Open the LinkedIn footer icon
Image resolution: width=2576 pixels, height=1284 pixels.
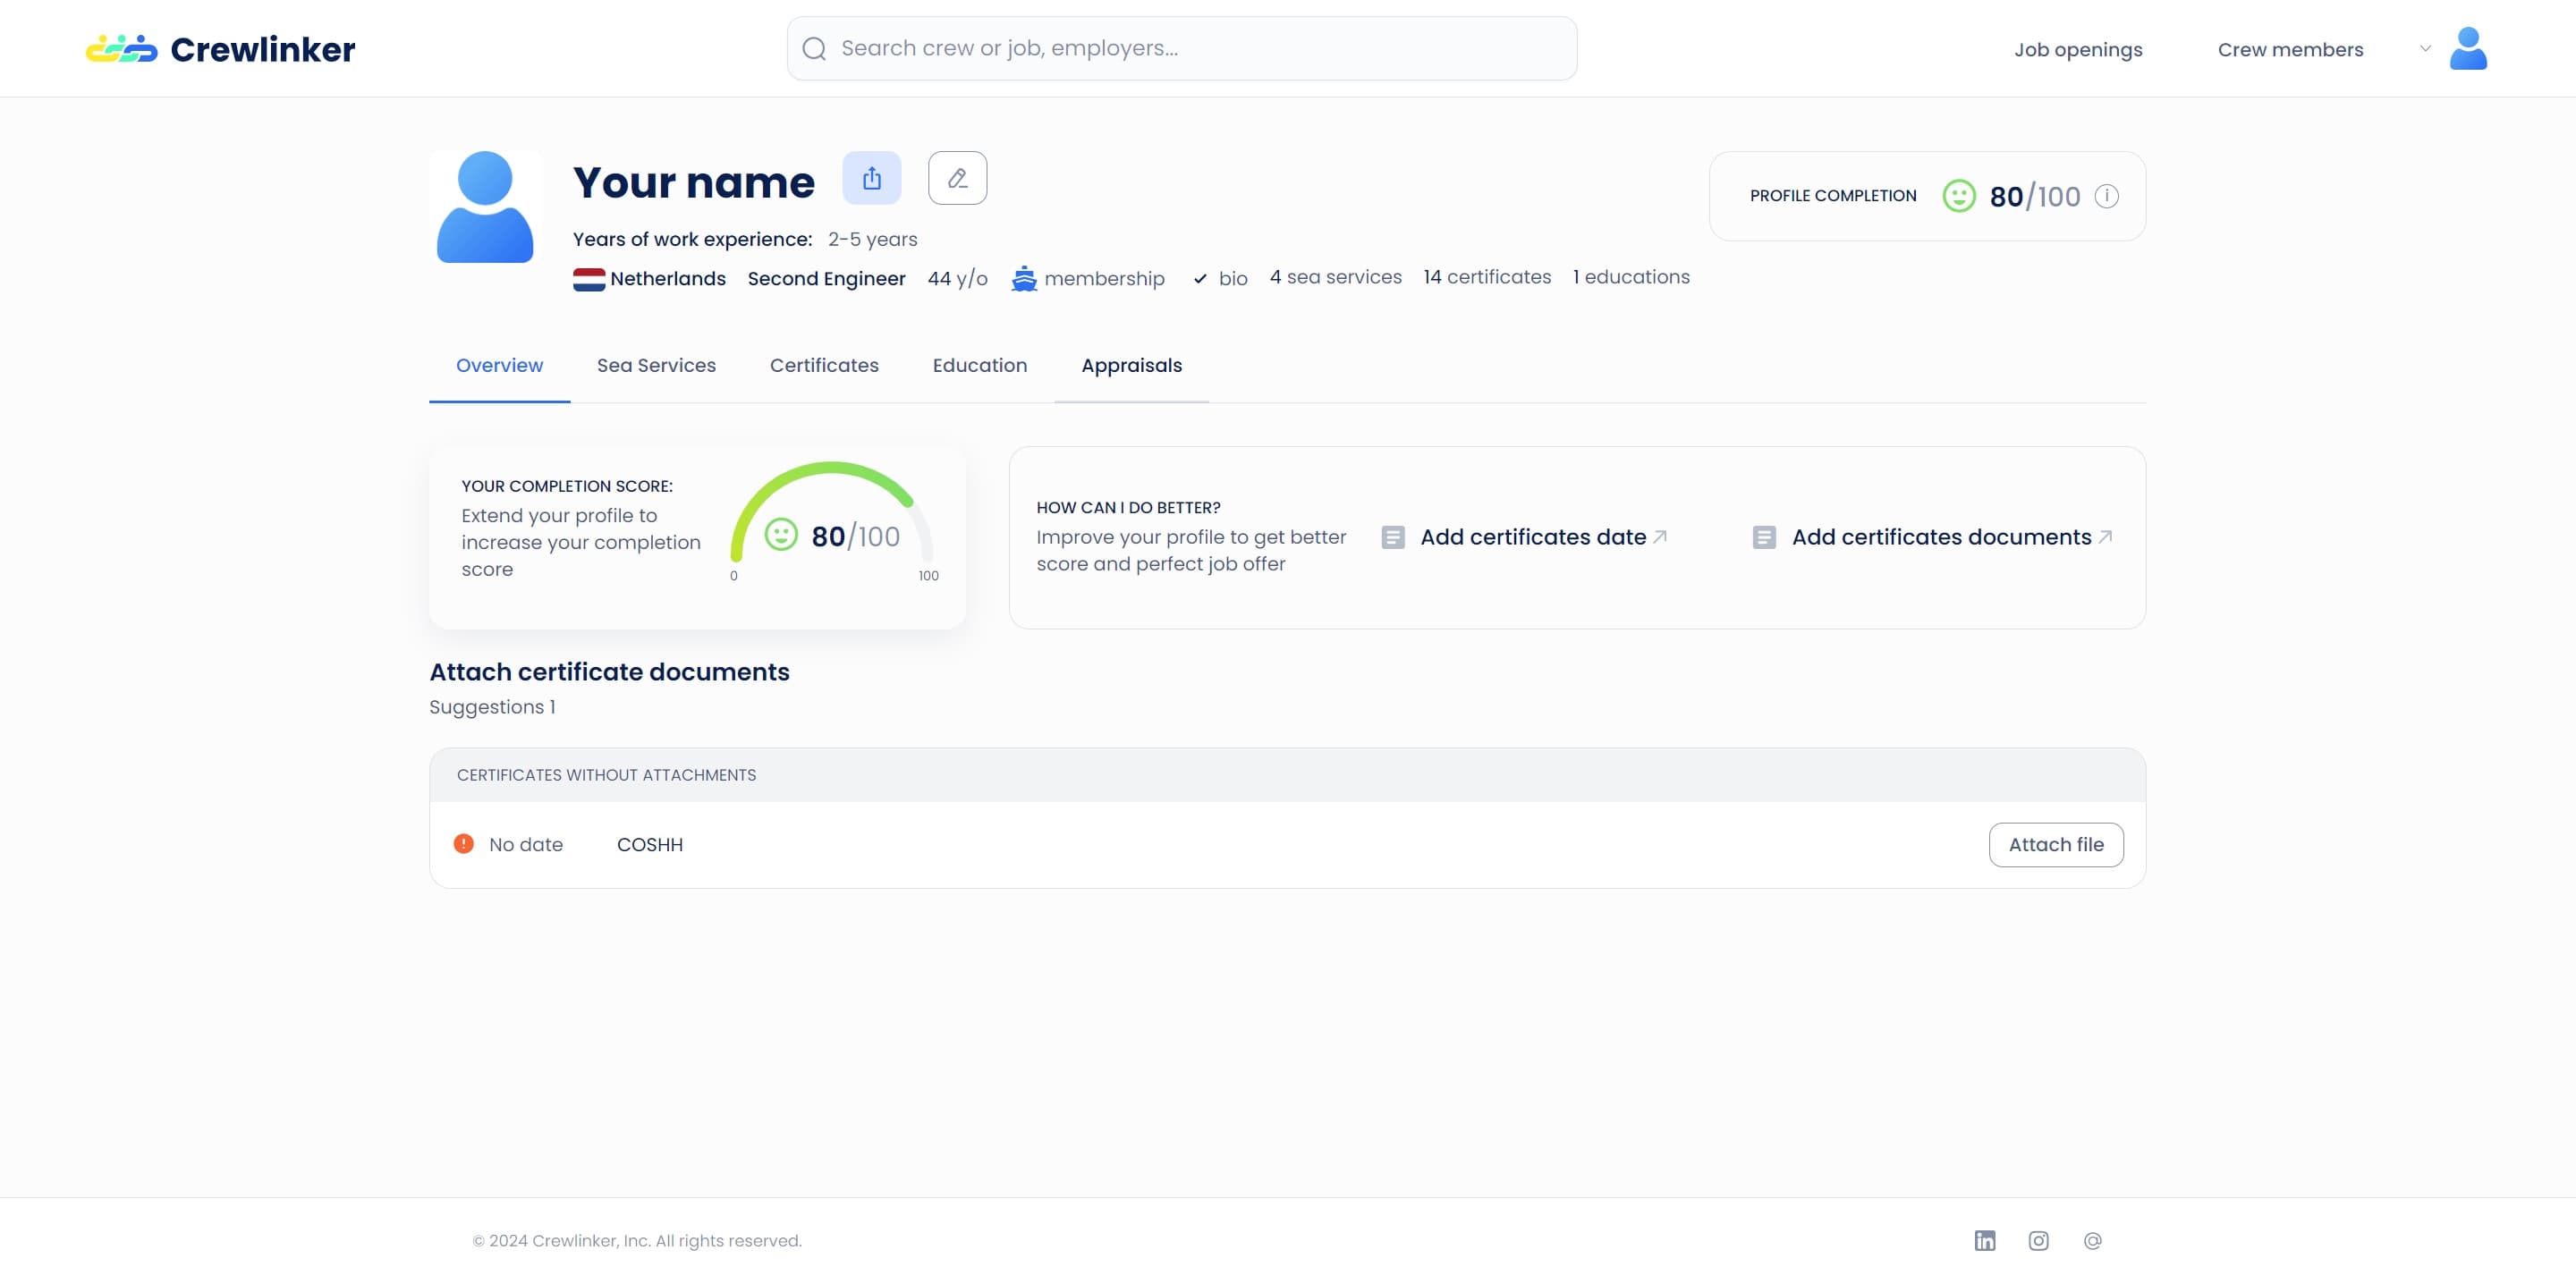pyautogui.click(x=1984, y=1241)
